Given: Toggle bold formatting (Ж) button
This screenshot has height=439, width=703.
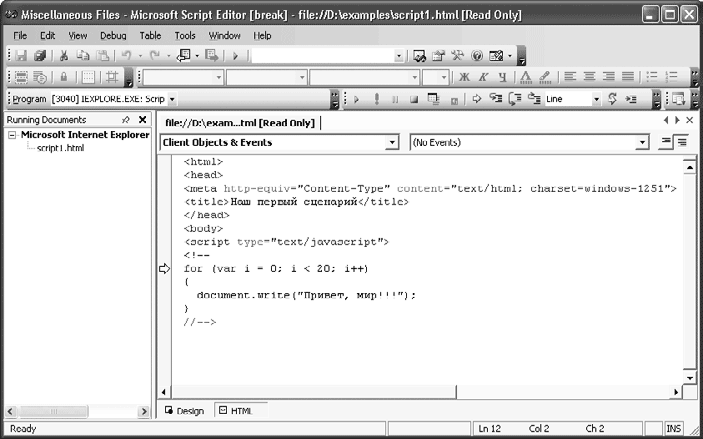Looking at the screenshot, I should click(464, 77).
